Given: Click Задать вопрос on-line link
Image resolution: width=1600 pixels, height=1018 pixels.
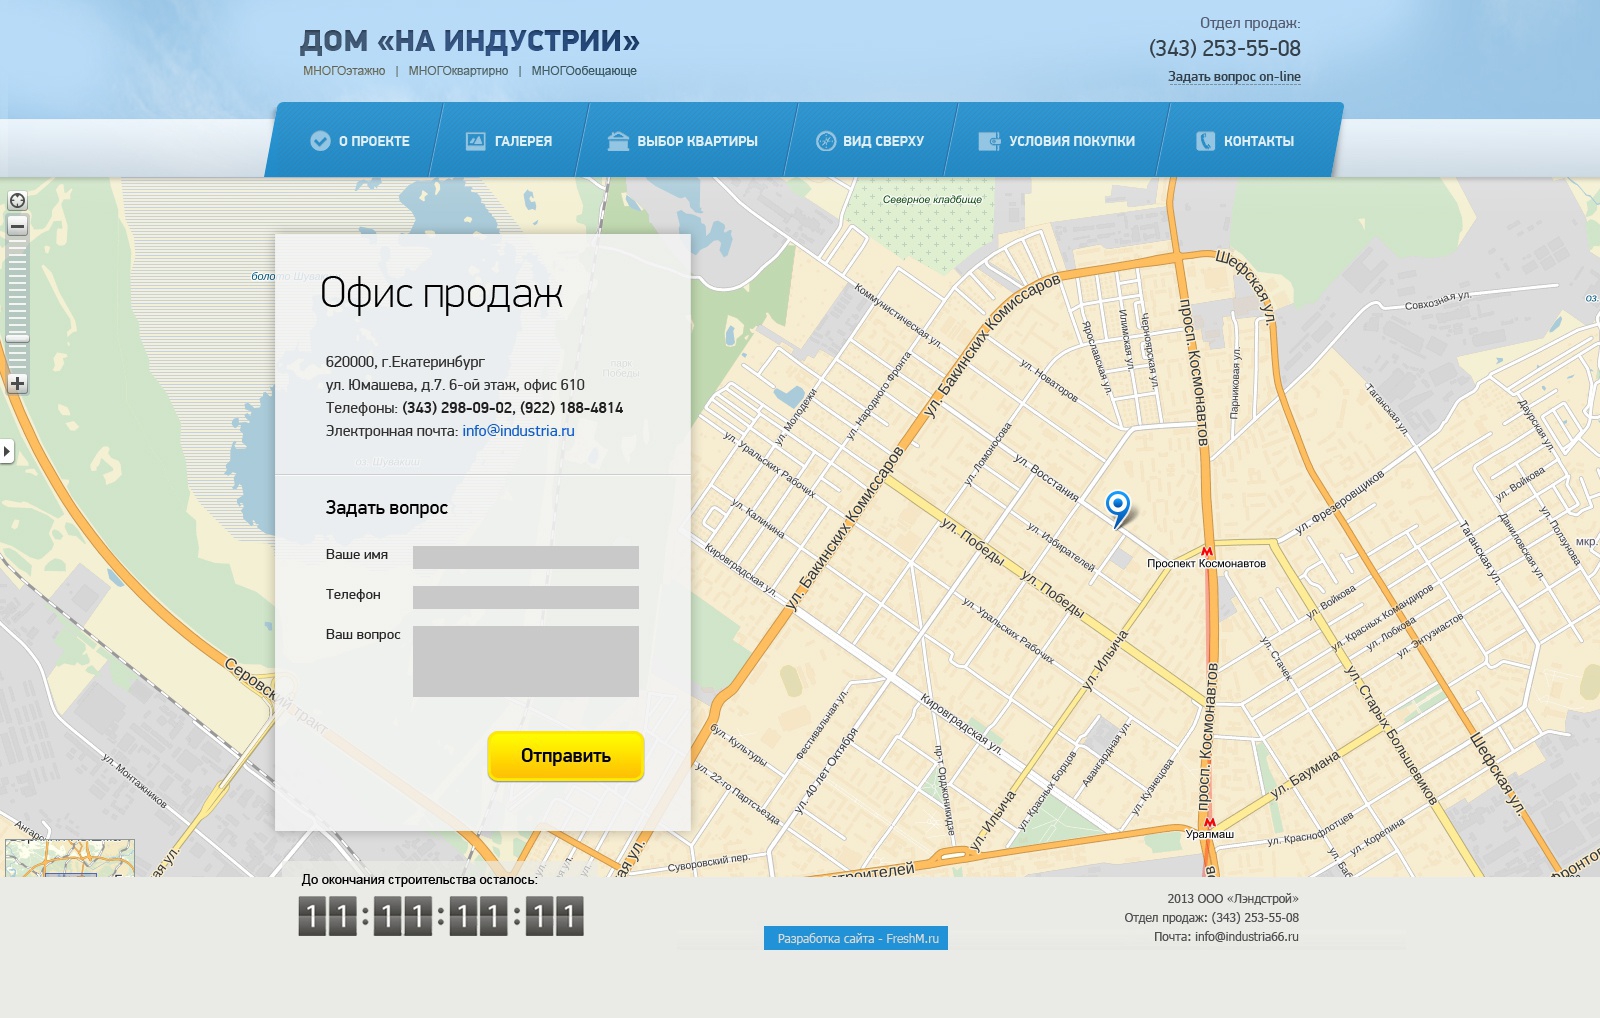Looking at the screenshot, I should click(1234, 76).
